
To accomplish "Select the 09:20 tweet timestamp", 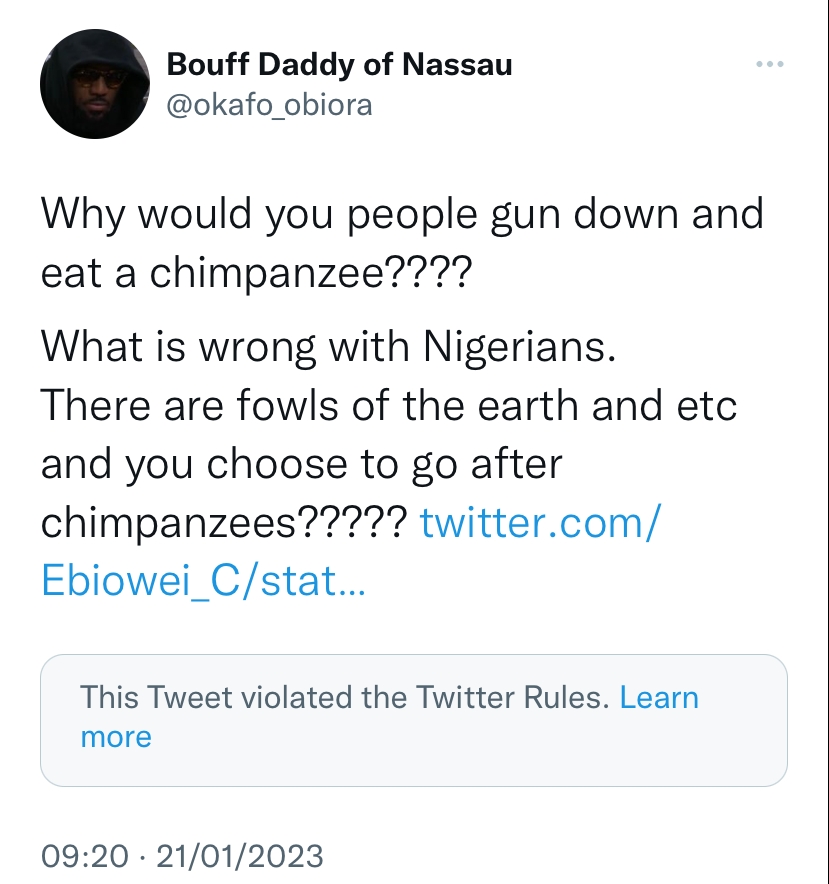I will pos(85,856).
